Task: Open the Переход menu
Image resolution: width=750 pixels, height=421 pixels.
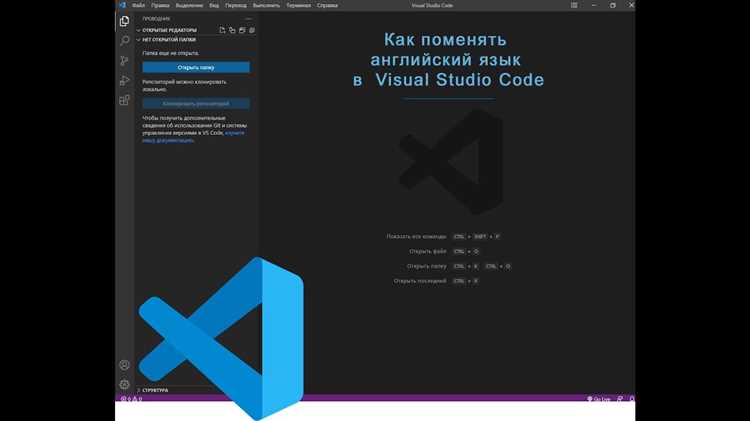Action: 236,5
